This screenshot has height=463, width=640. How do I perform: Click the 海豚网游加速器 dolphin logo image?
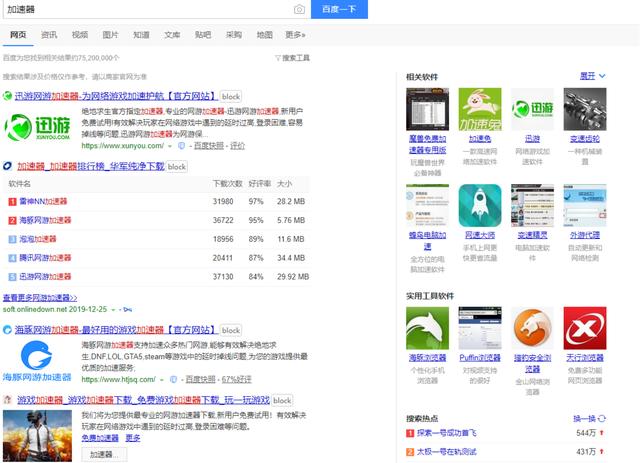point(37,361)
